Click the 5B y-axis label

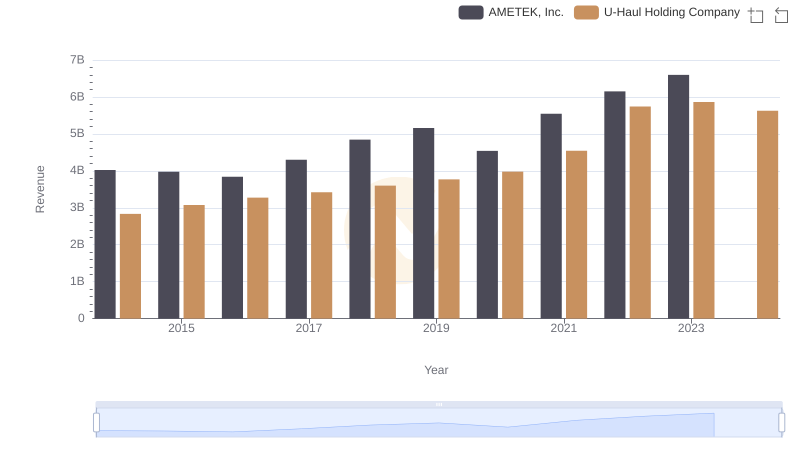pos(77,134)
